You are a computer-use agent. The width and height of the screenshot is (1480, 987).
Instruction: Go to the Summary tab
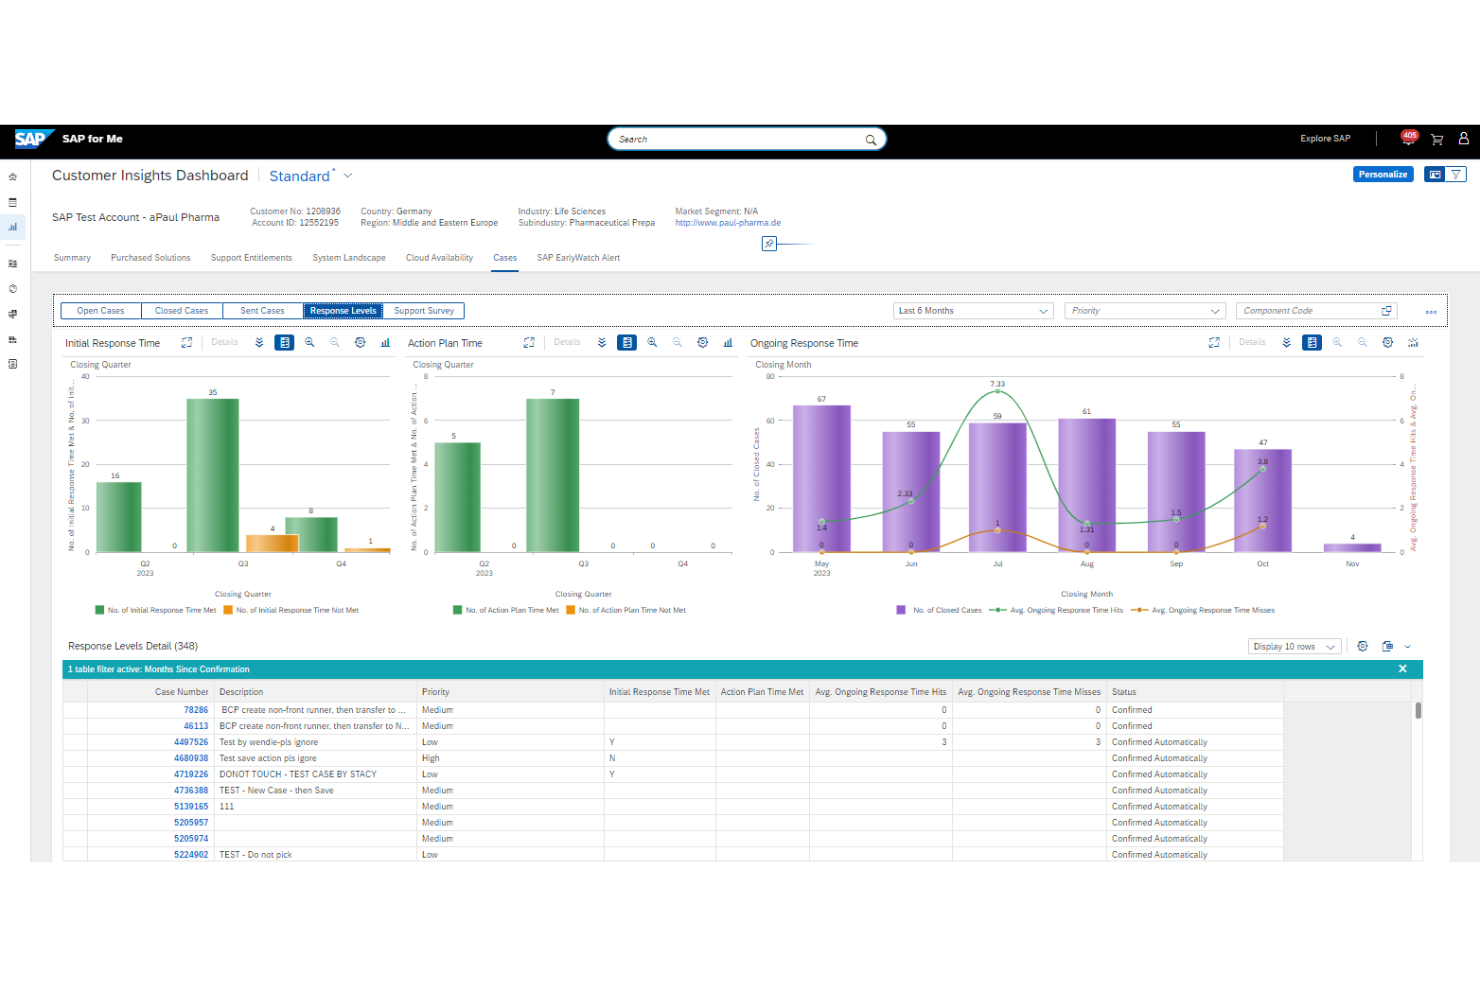(x=72, y=258)
